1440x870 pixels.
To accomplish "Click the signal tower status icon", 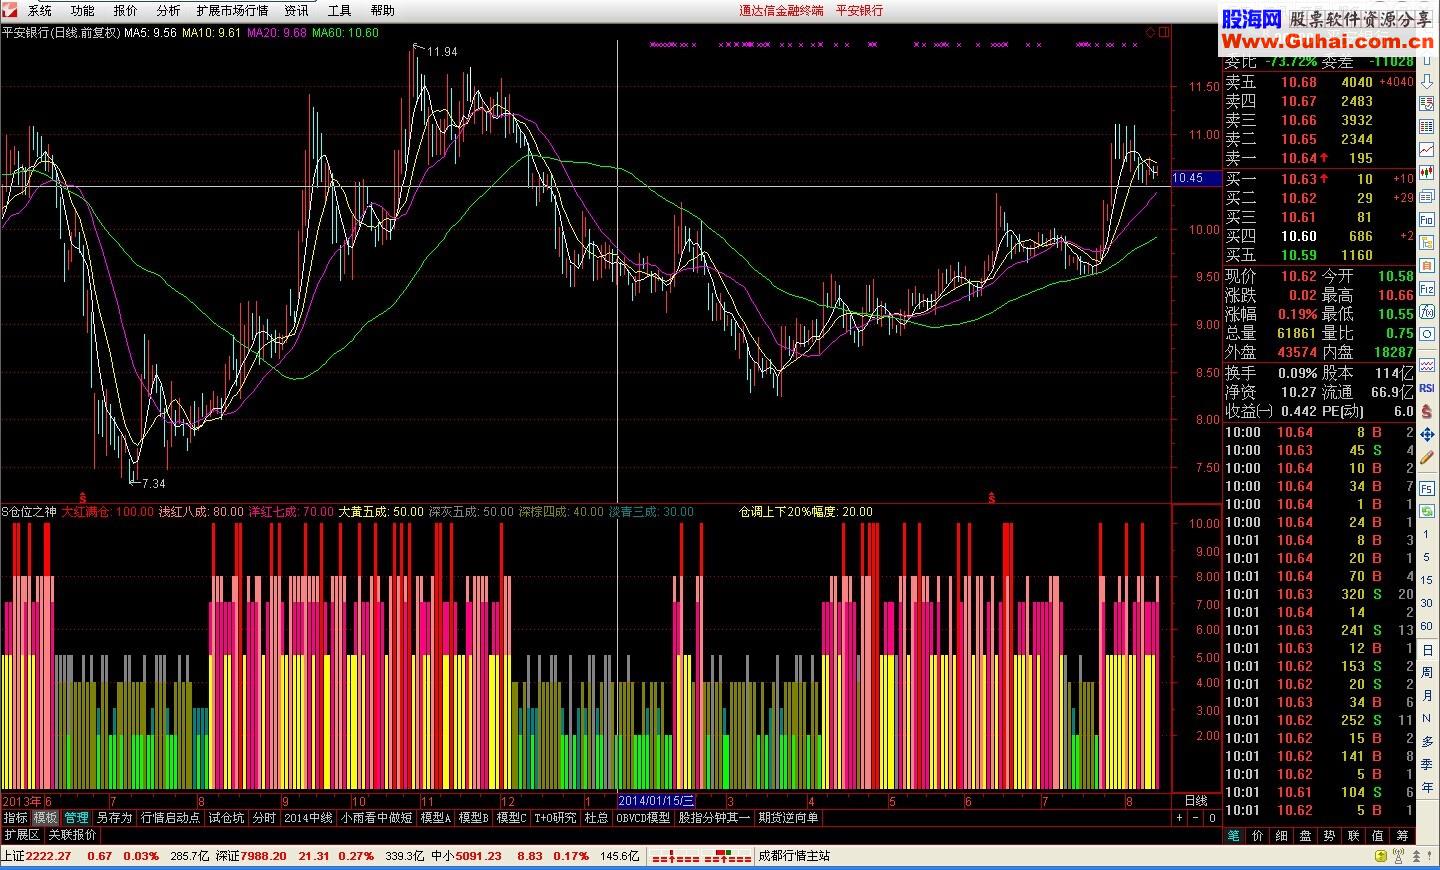I will tap(1398, 856).
